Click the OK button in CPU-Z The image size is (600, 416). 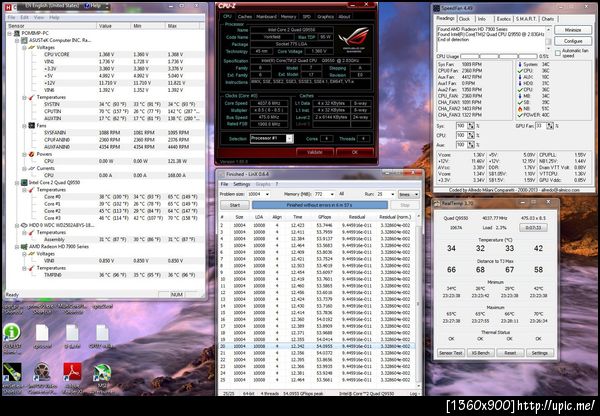point(354,152)
